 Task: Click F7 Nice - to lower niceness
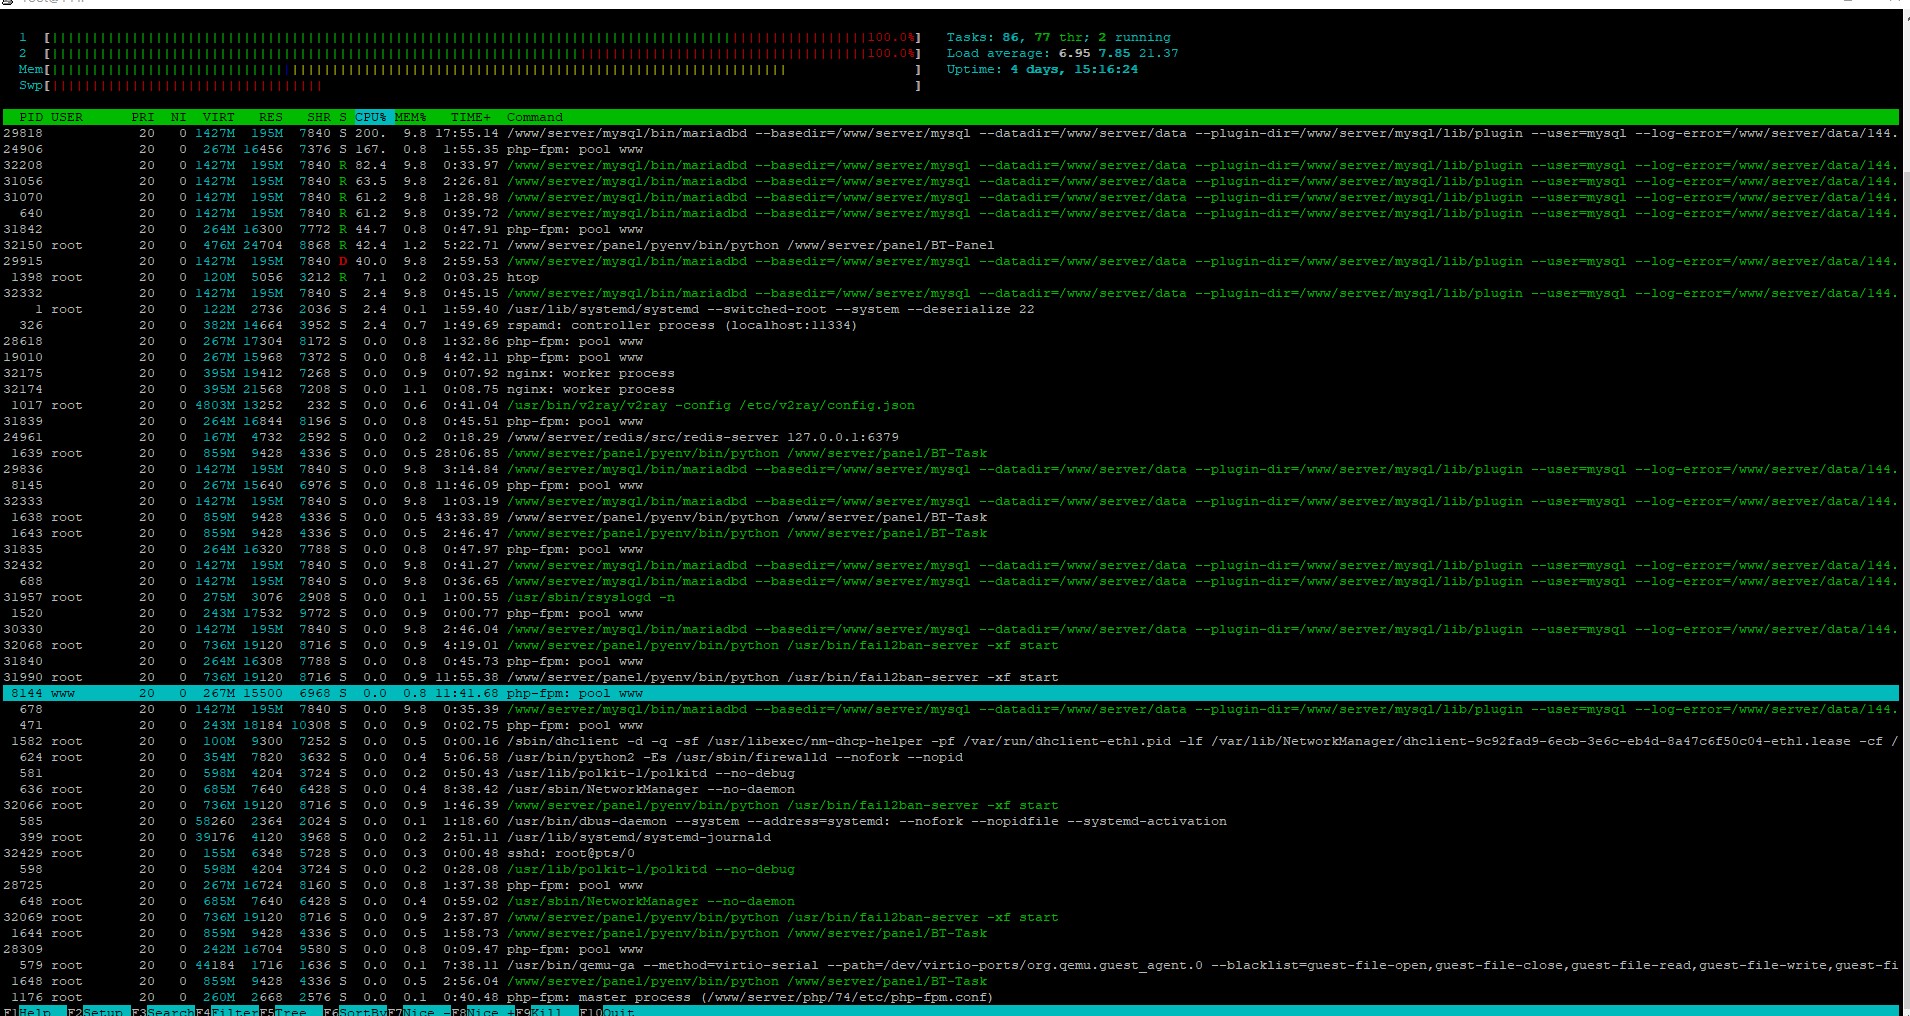coord(419,1012)
